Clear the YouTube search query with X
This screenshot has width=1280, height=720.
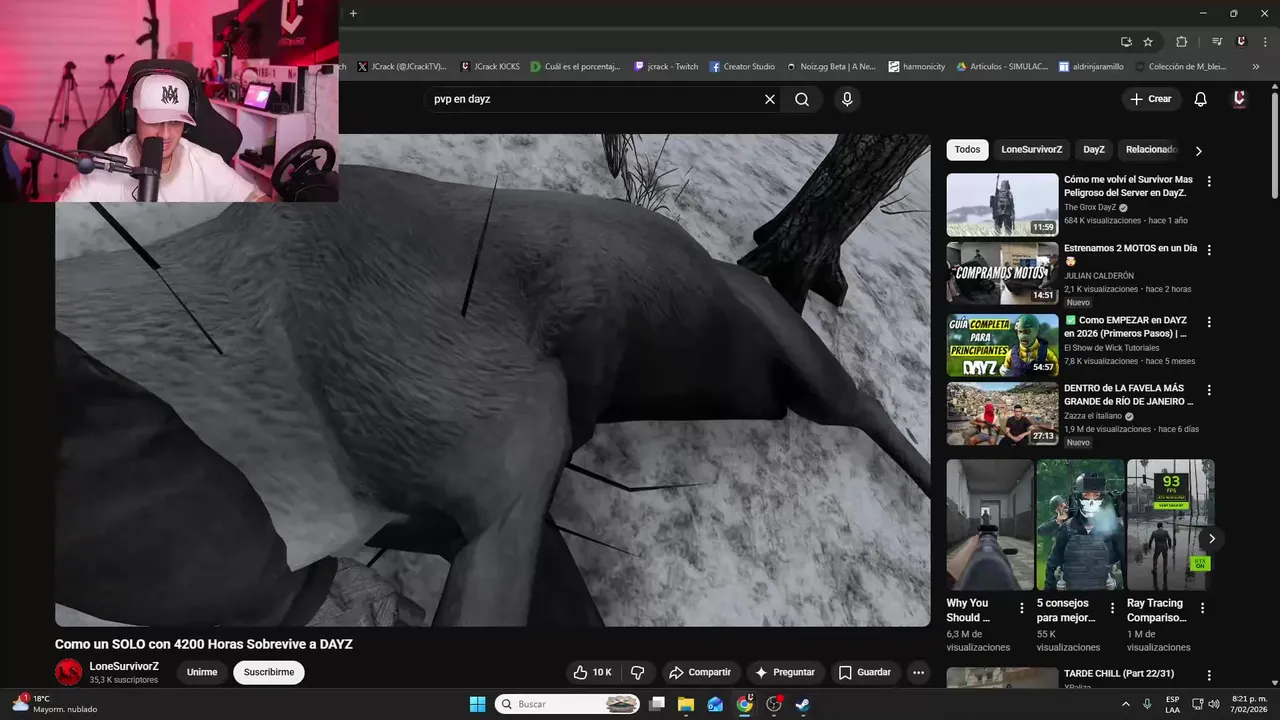coord(770,99)
